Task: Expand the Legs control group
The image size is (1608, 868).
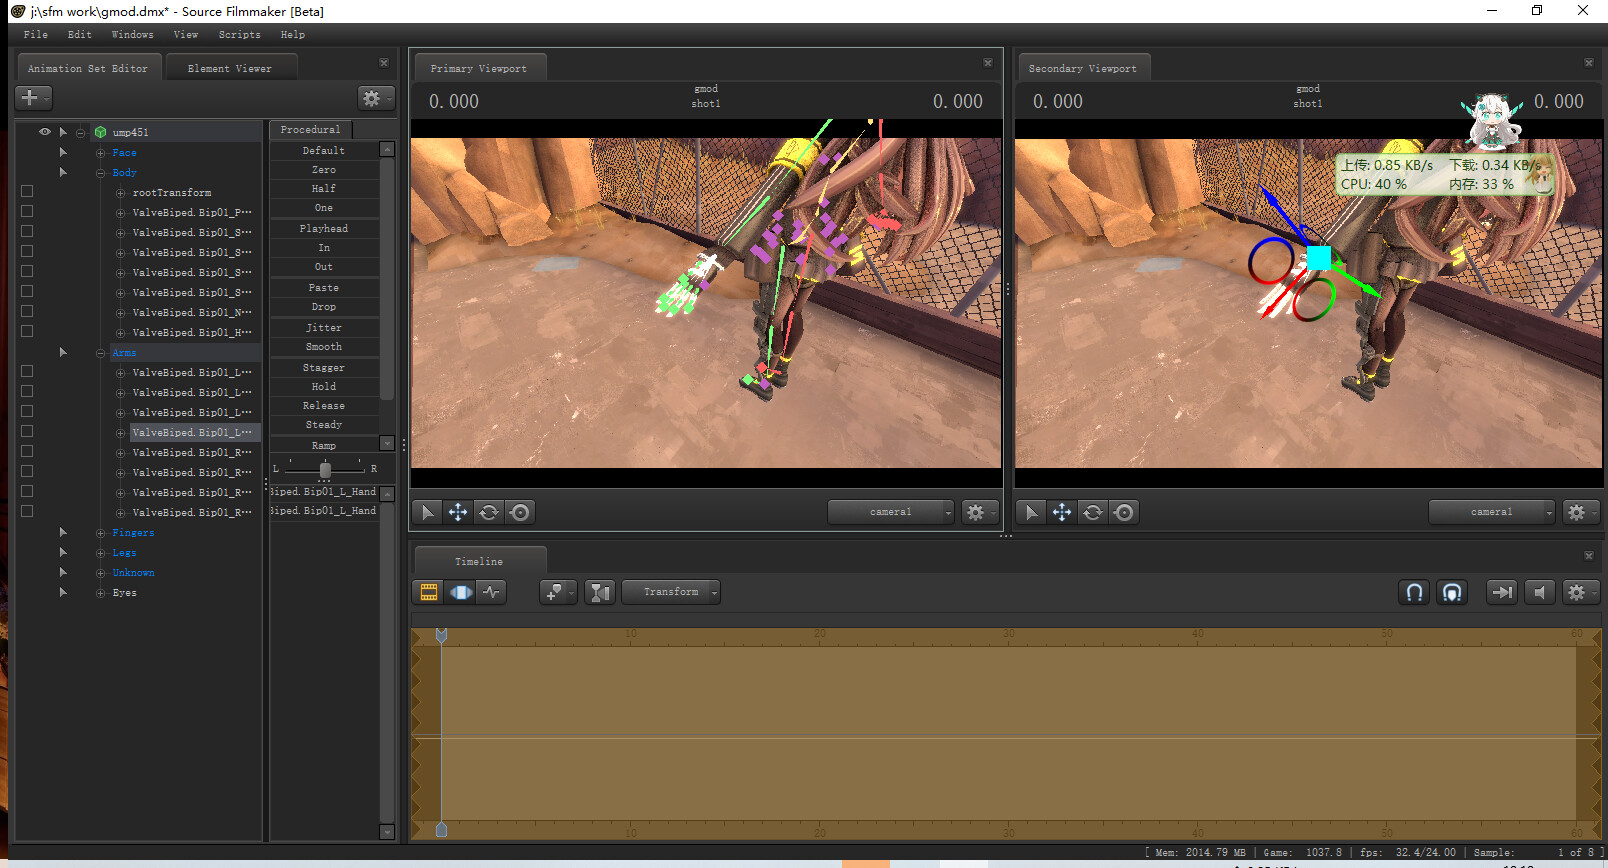Action: (100, 553)
